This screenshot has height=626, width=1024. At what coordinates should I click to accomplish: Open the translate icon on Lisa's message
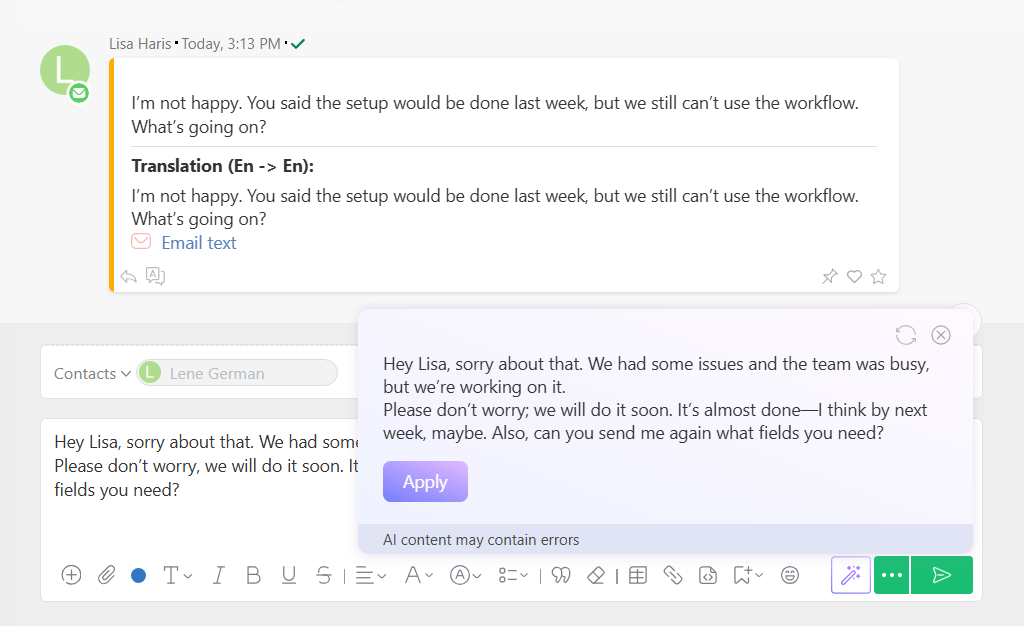click(156, 276)
